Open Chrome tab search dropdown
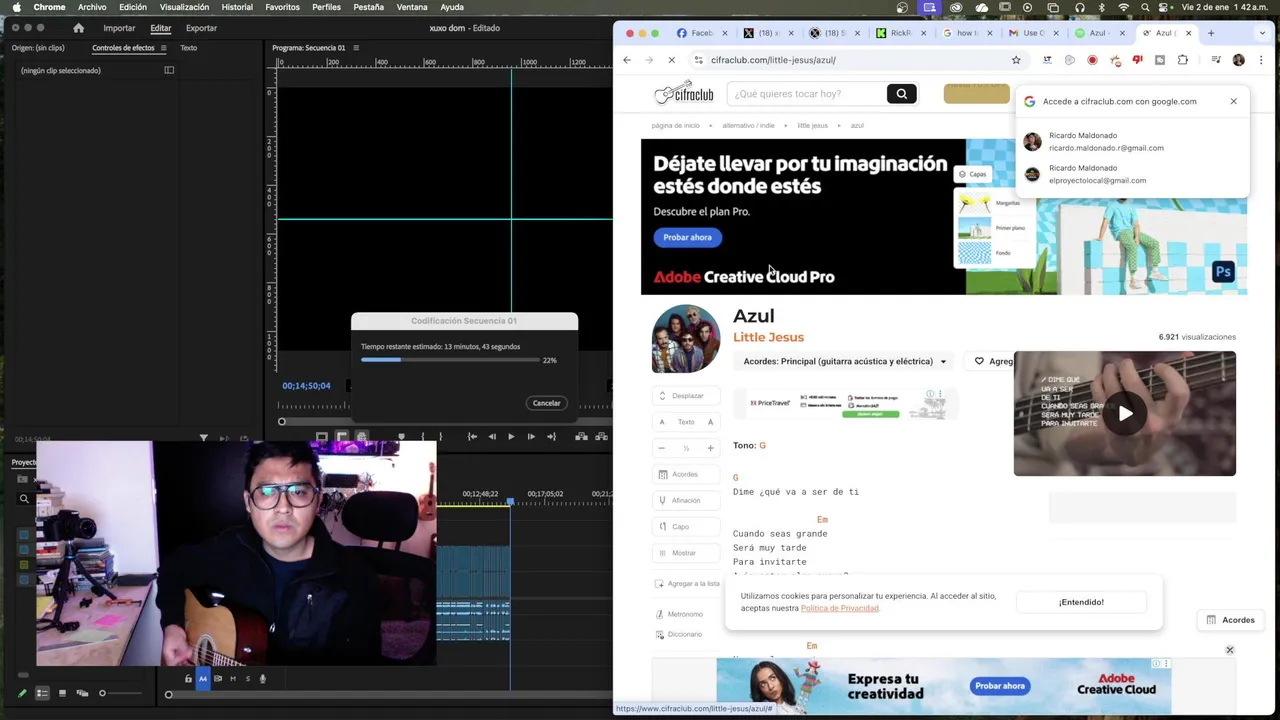This screenshot has height=720, width=1280. 1263,33
